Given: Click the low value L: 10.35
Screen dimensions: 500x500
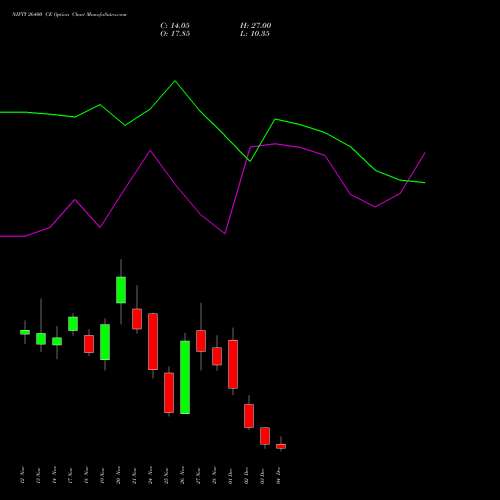Looking at the screenshot, I should click(x=255, y=34).
